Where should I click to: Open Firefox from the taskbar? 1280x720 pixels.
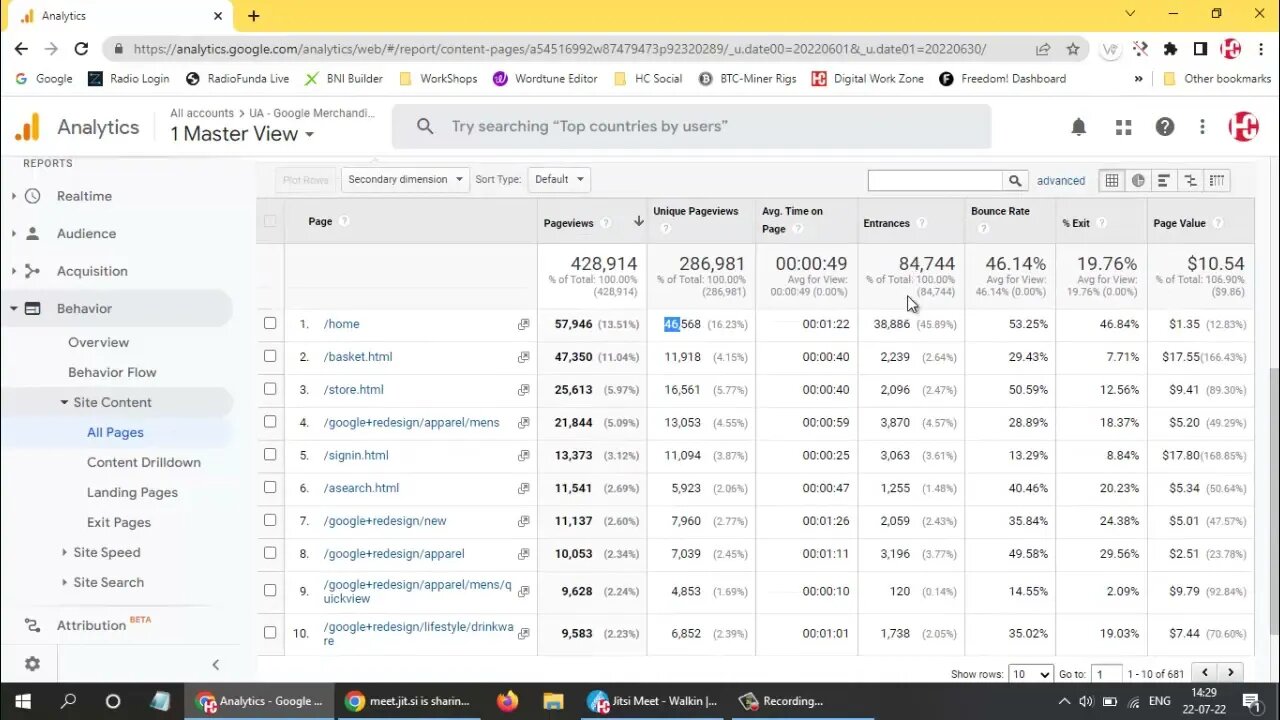[x=508, y=701]
